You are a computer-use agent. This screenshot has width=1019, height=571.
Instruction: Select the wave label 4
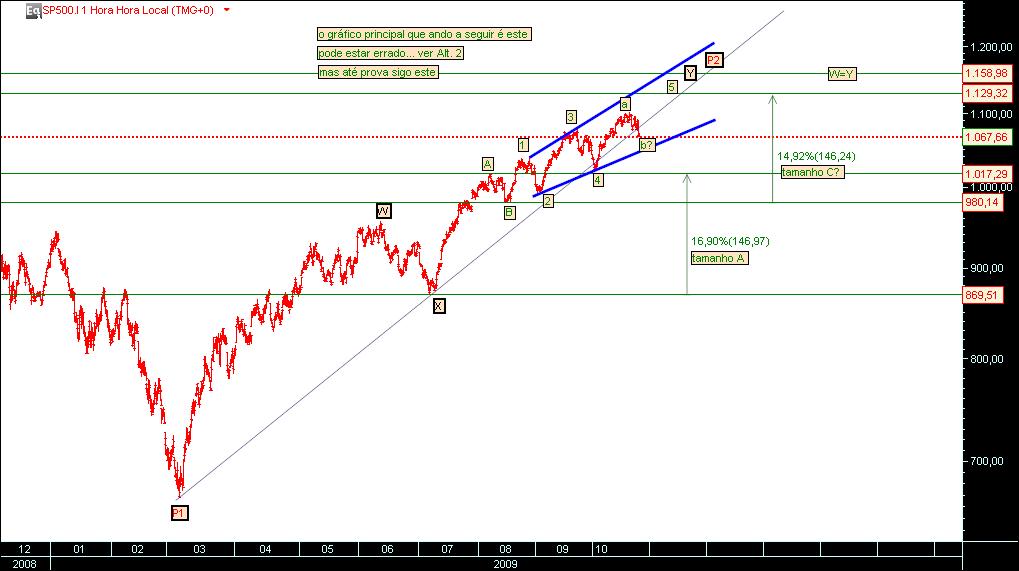click(598, 180)
